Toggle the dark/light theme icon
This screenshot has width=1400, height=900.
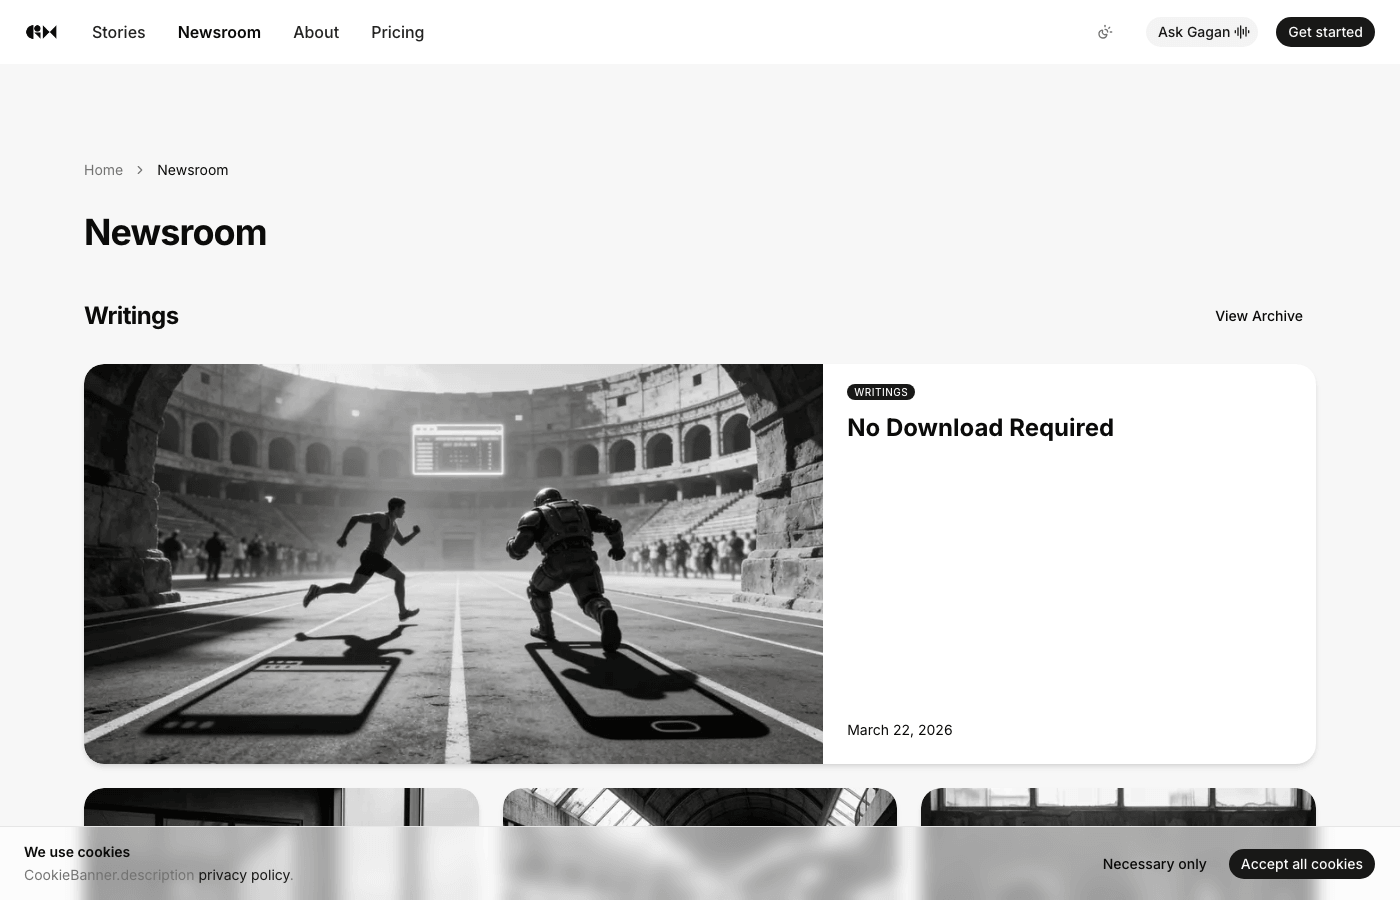click(1105, 32)
